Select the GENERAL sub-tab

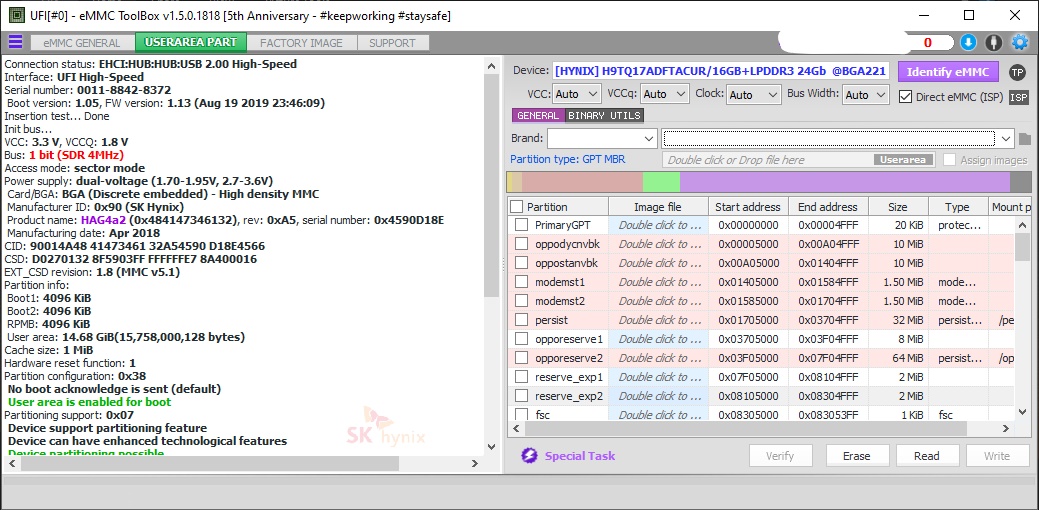pos(538,116)
